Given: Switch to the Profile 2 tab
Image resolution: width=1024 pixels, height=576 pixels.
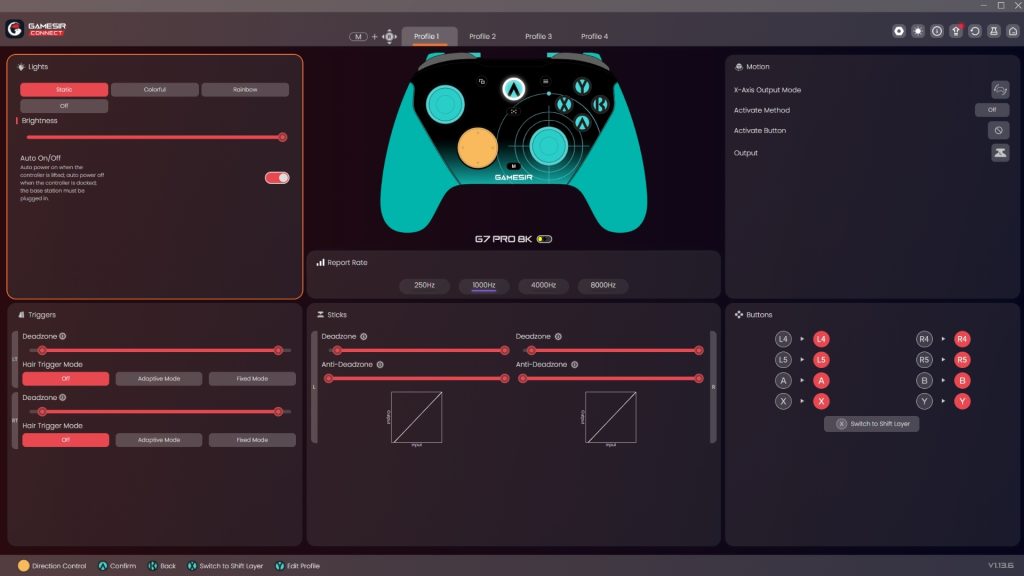Looking at the screenshot, I should coord(483,37).
